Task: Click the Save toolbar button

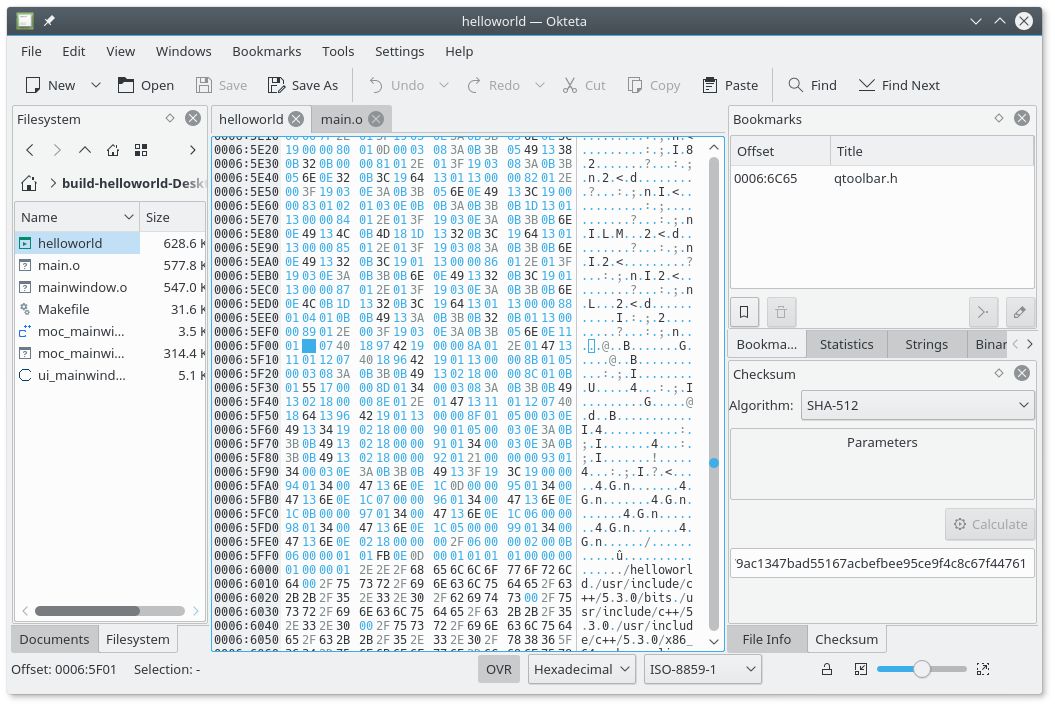Action: click(221, 85)
